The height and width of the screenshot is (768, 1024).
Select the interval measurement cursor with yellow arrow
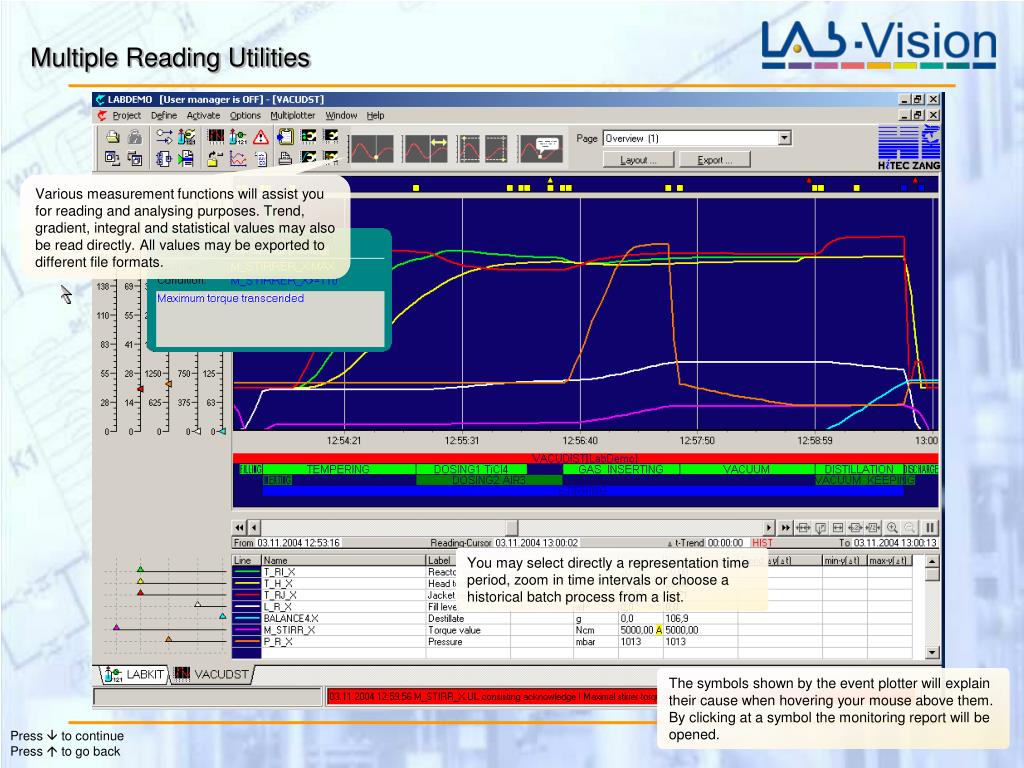pyautogui.click(x=425, y=148)
